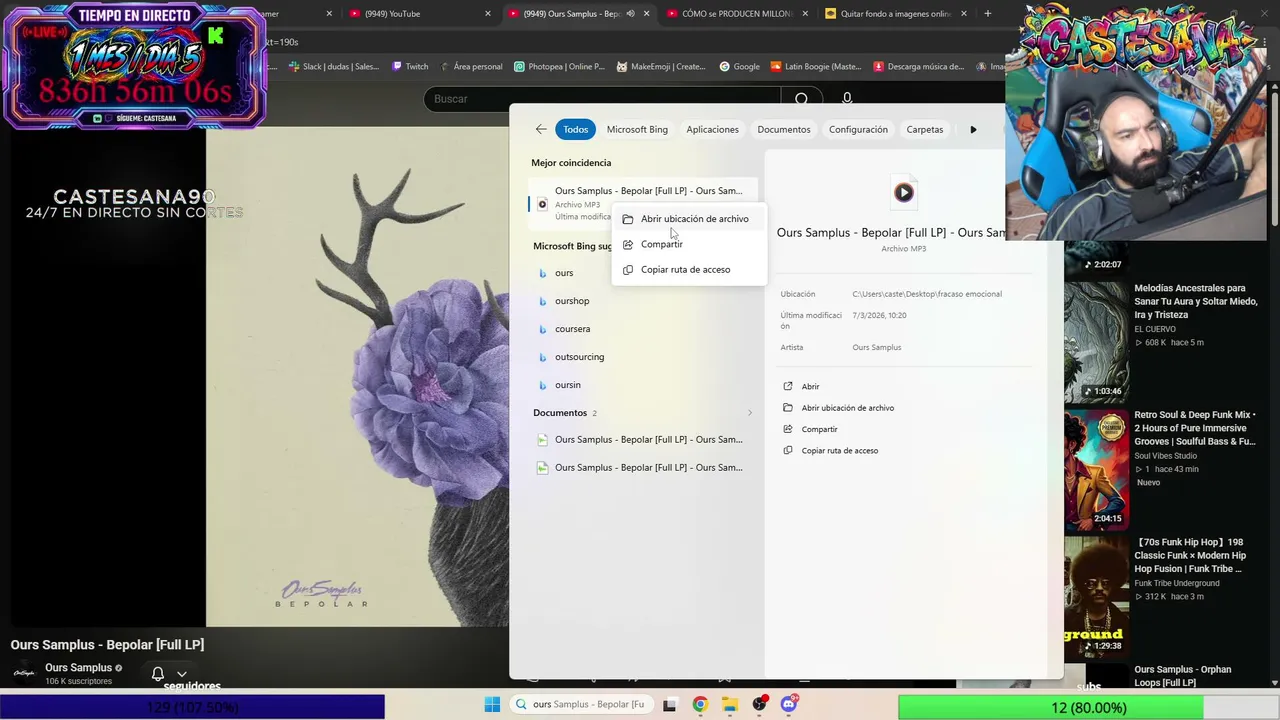Start YouTube voice search with the microphone
Screen dimensions: 1280x720
pos(847,99)
